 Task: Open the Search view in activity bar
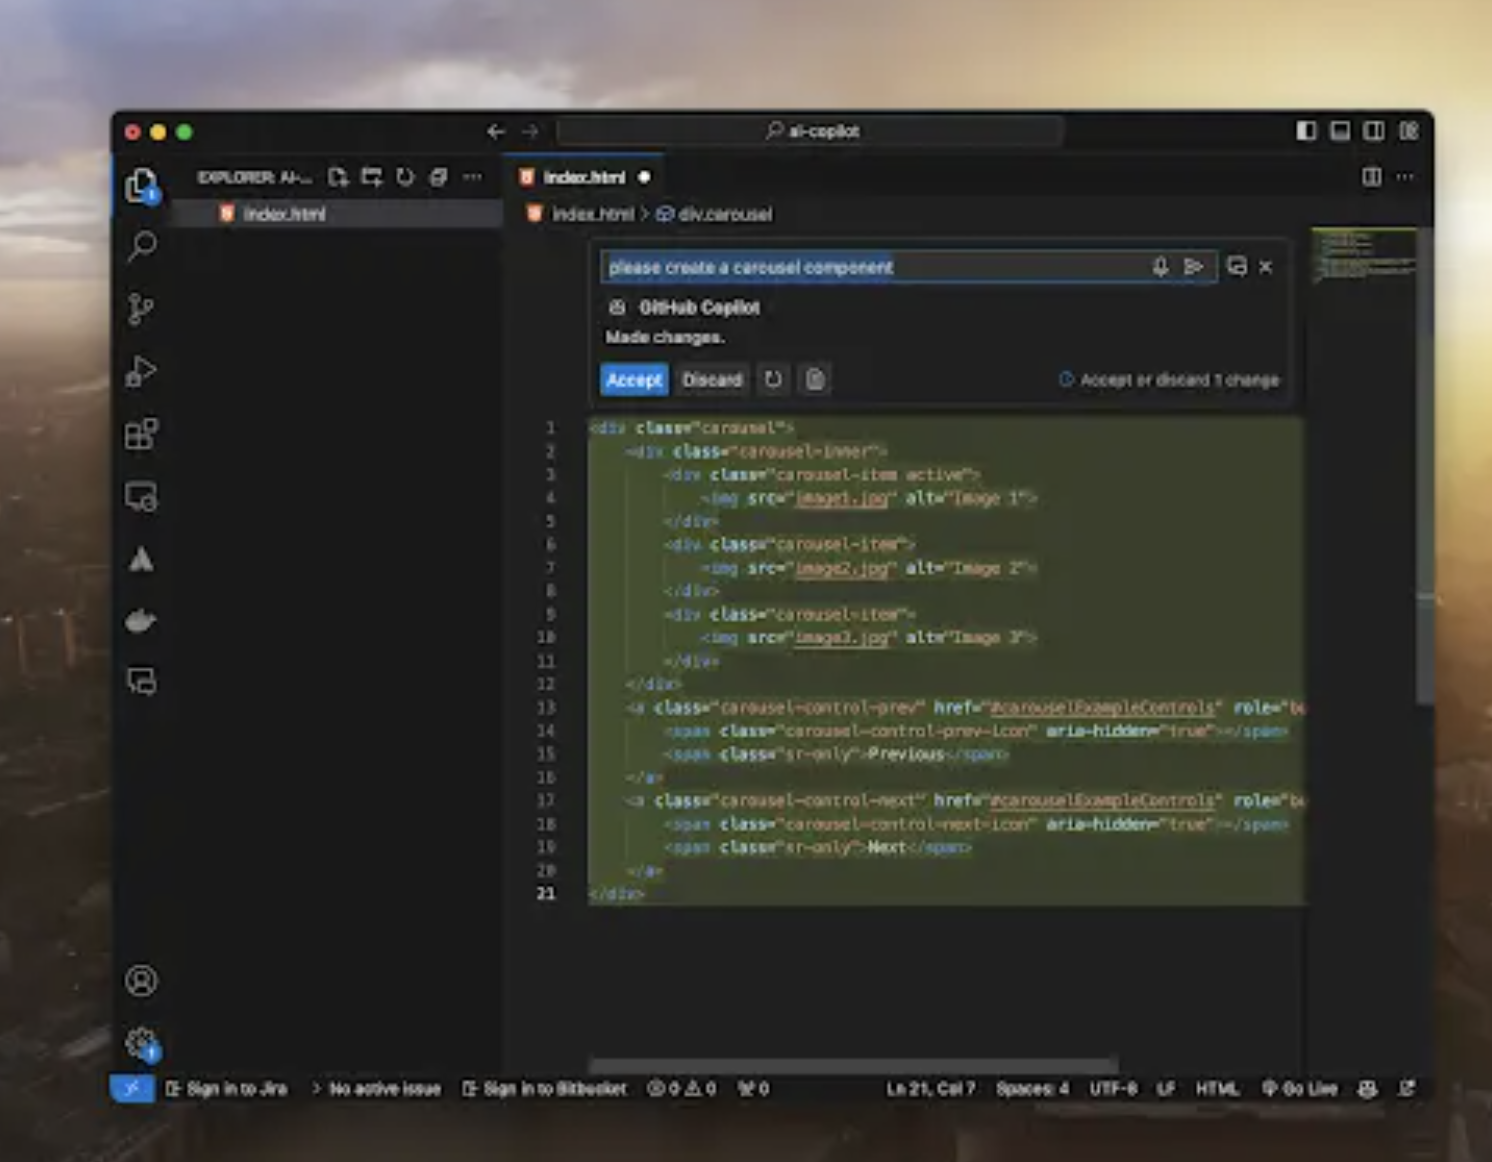142,246
